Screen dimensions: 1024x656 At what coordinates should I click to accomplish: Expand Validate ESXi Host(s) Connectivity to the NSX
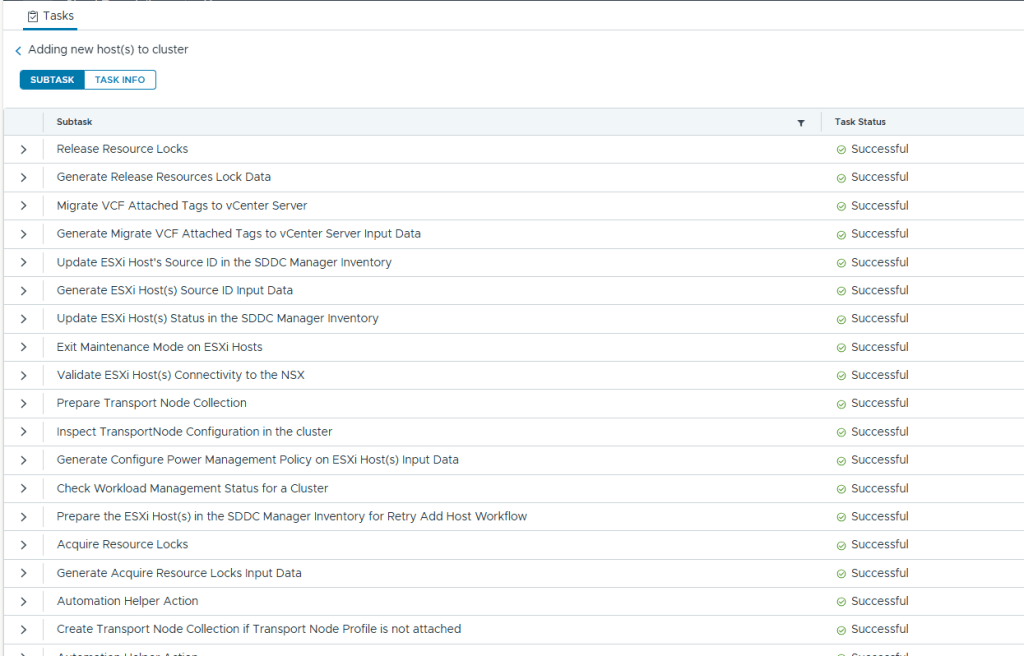23,376
